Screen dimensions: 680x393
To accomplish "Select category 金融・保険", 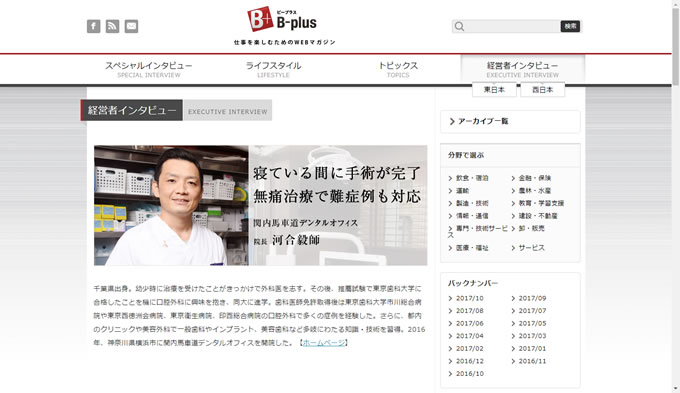I will (535, 178).
